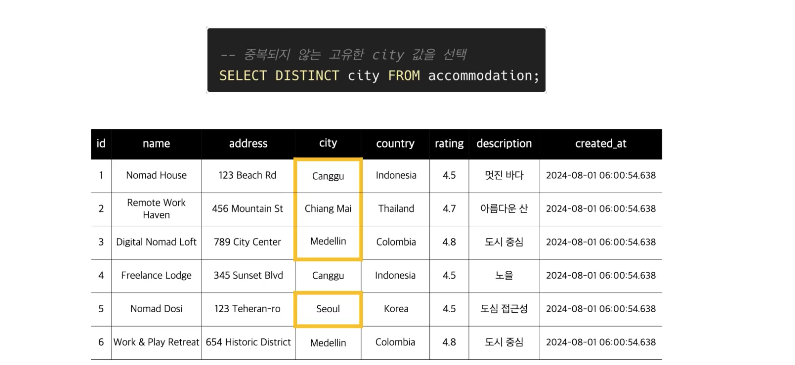
Task: Click the Korean comment line above the query
Action: coord(343,54)
